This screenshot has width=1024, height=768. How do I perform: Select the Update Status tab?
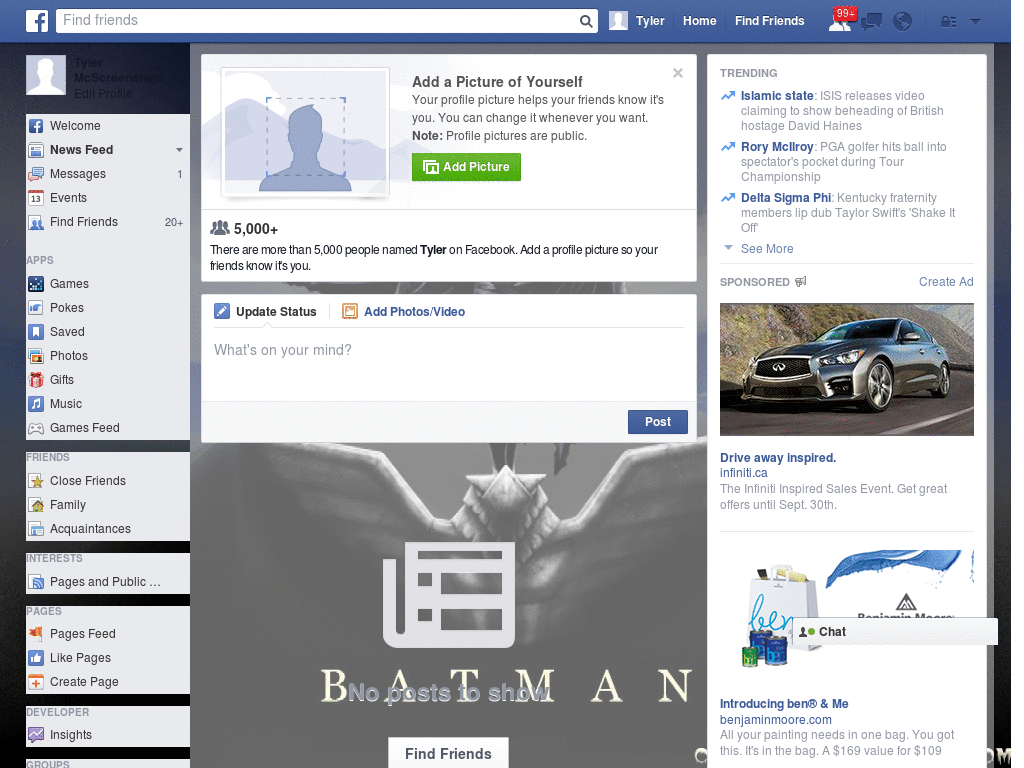[x=265, y=312]
